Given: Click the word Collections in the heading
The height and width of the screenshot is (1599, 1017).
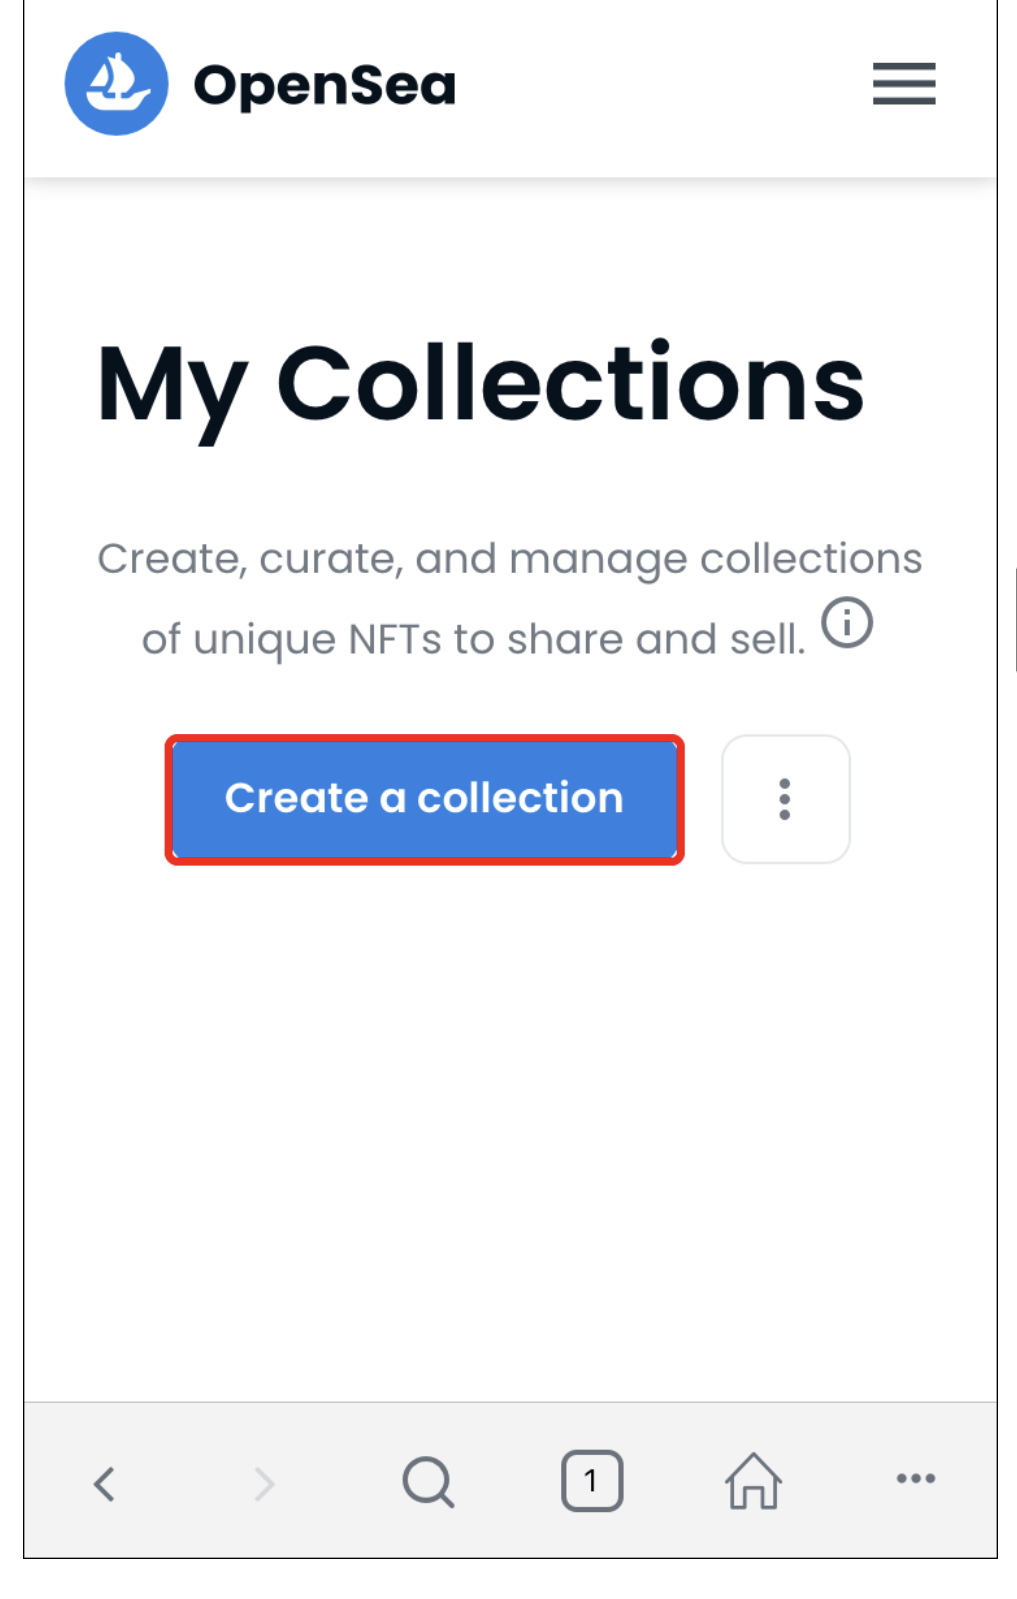Looking at the screenshot, I should 570,384.
